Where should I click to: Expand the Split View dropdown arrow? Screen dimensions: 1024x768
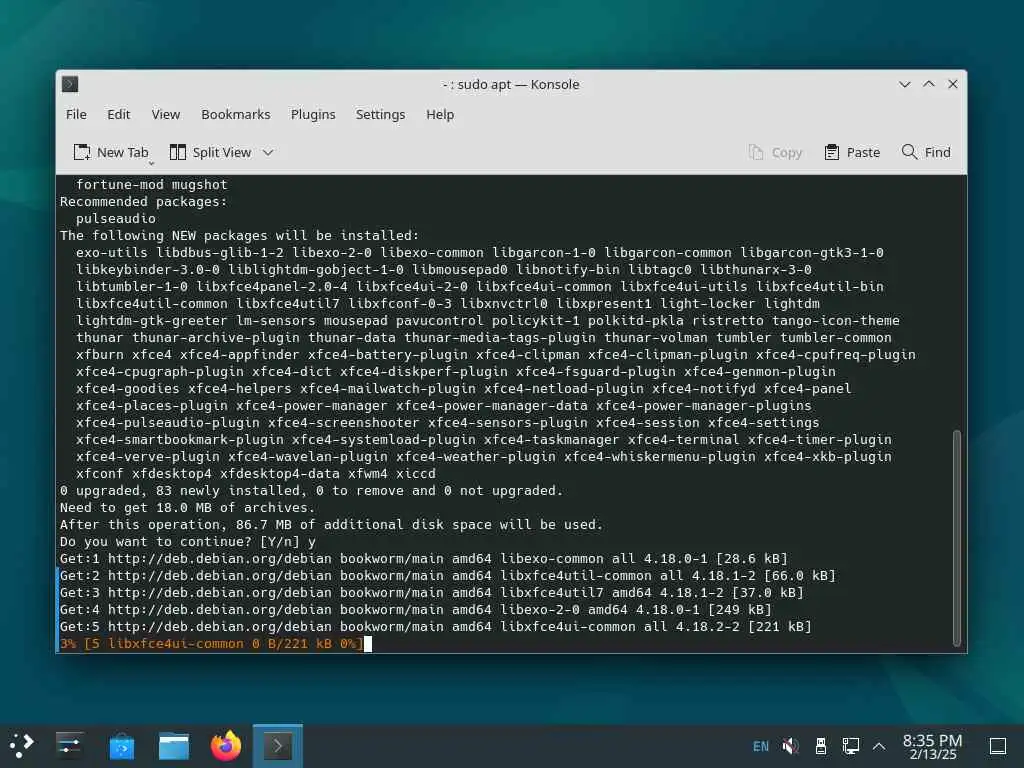pyautogui.click(x=268, y=153)
